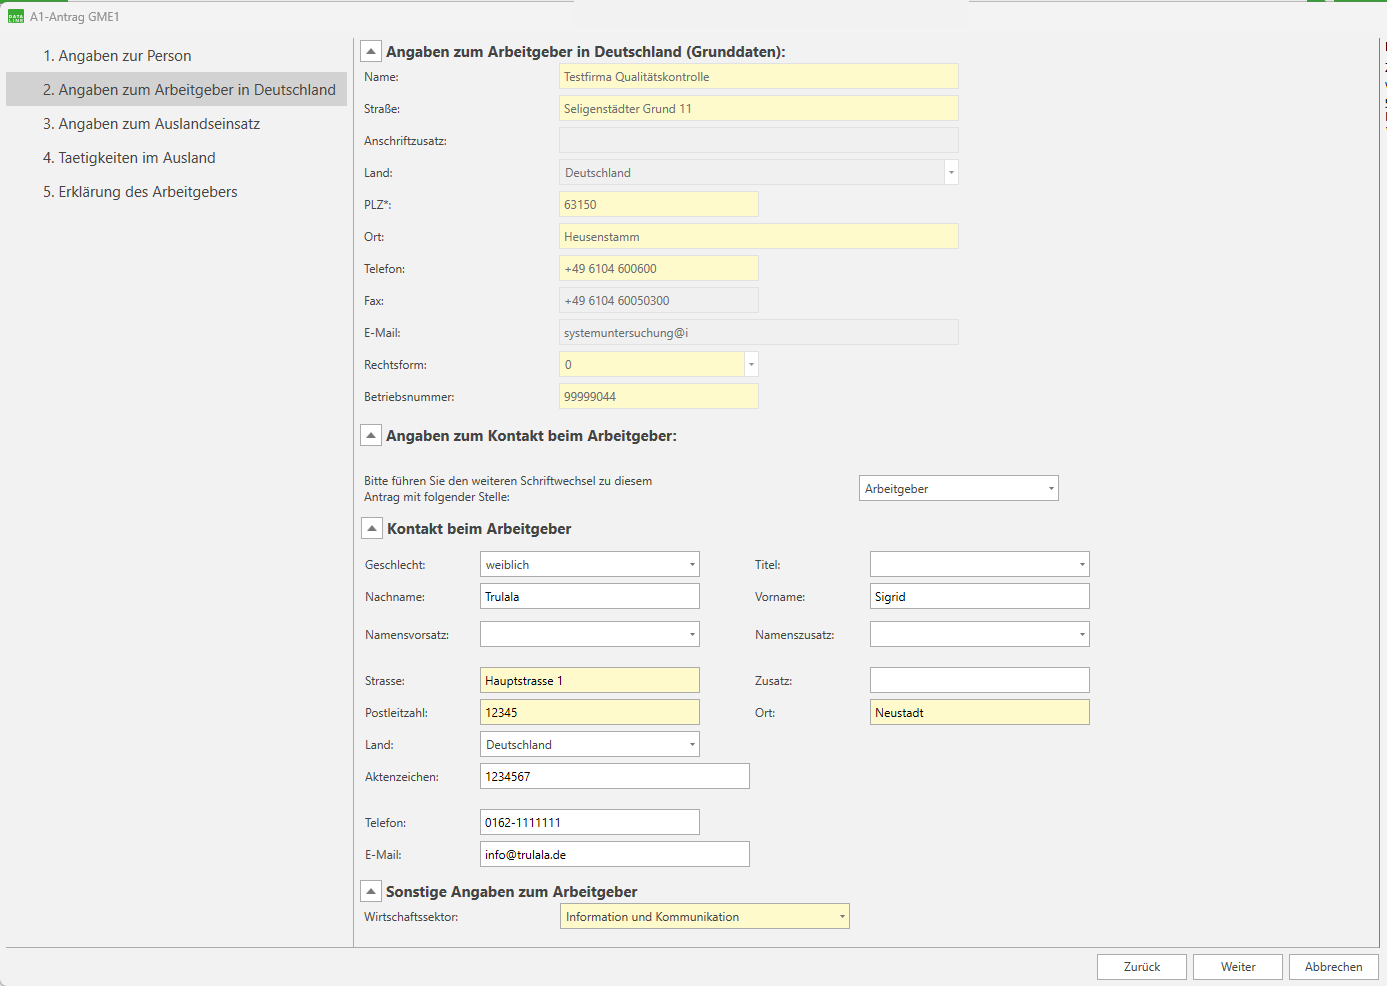This screenshot has width=1387, height=986.
Task: Click the Nachname field containing Trulala
Action: tap(589, 597)
